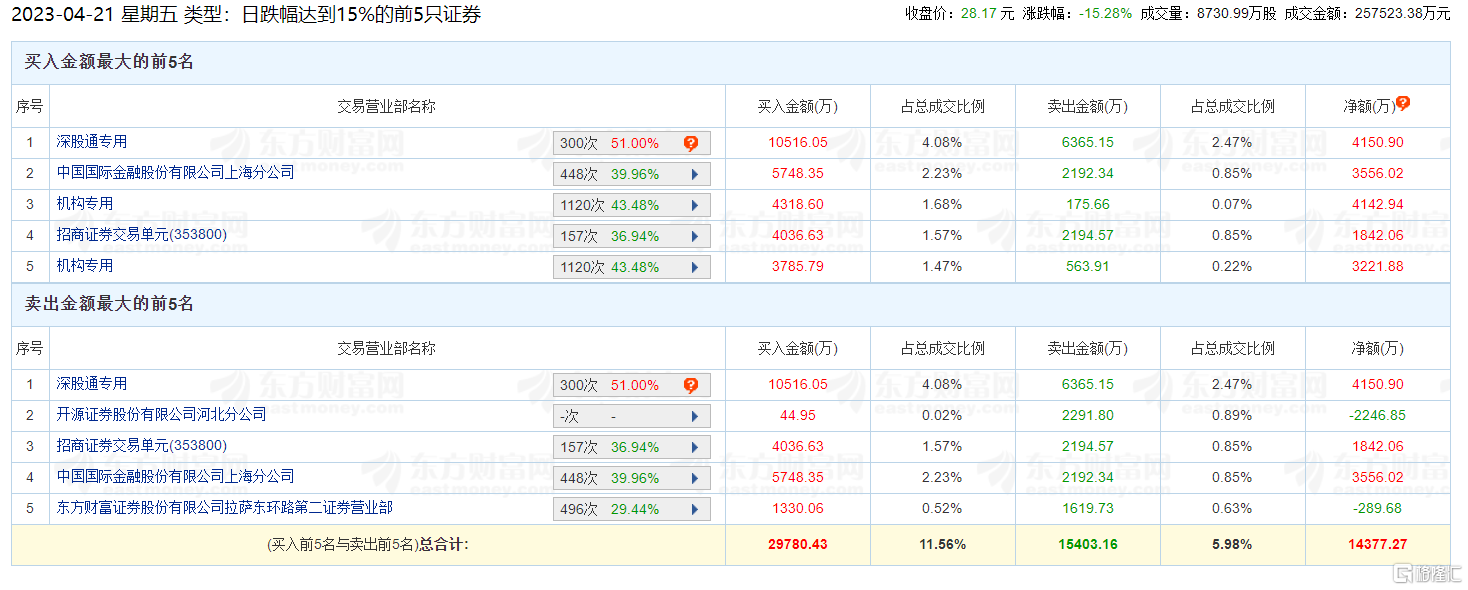The image size is (1468, 590).
Task: Click buy amount cell 1330.06
Action: [798, 508]
